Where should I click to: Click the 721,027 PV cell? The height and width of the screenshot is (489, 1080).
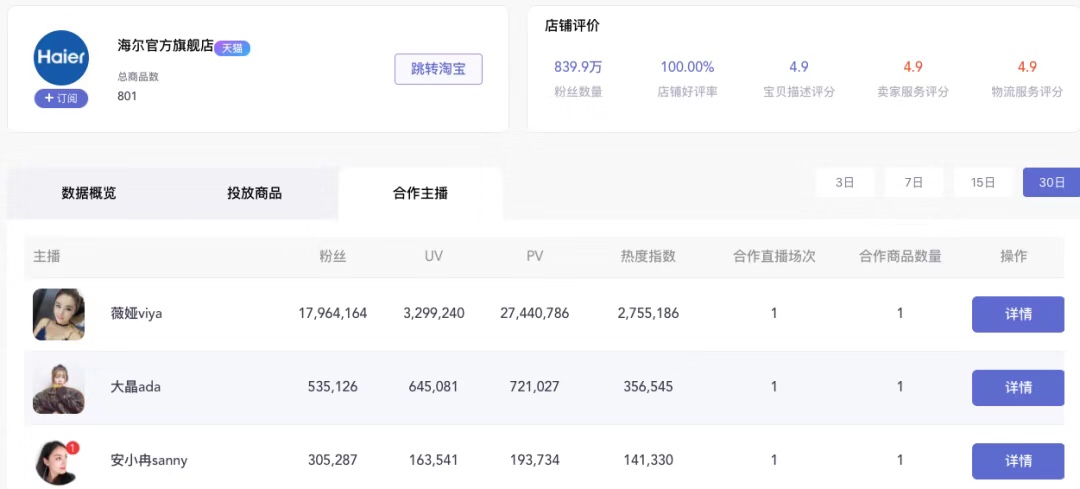[x=535, y=387]
